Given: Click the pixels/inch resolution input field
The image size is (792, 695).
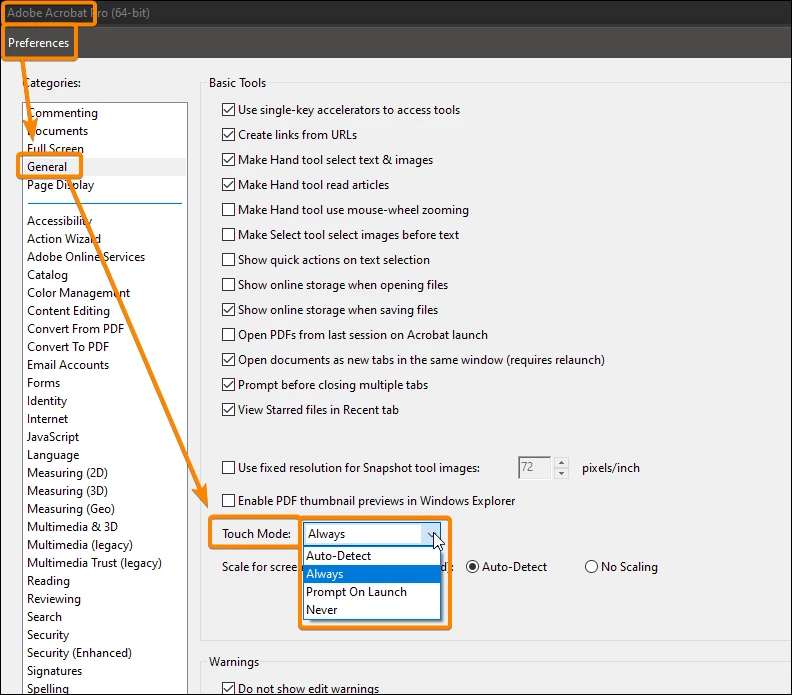Looking at the screenshot, I should coord(534,468).
